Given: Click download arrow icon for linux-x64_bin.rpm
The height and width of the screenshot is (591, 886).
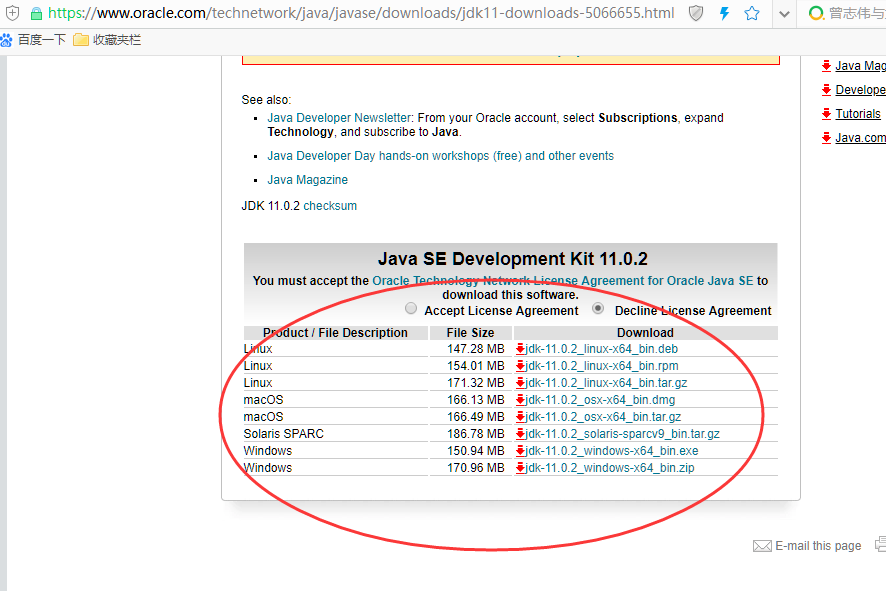Looking at the screenshot, I should pos(520,366).
